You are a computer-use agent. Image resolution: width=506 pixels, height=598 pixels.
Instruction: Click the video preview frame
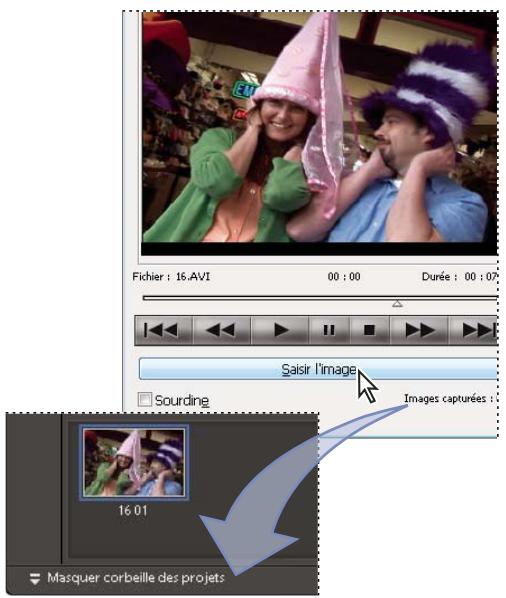320,133
